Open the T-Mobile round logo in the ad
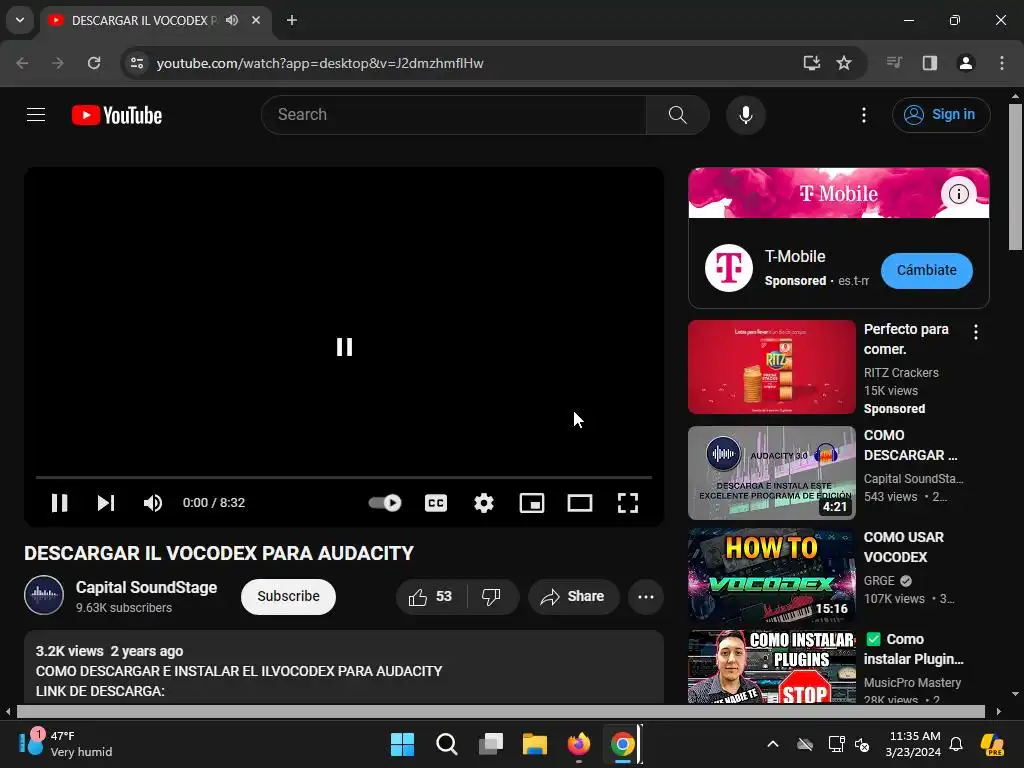This screenshot has height=768, width=1024. 729,268
